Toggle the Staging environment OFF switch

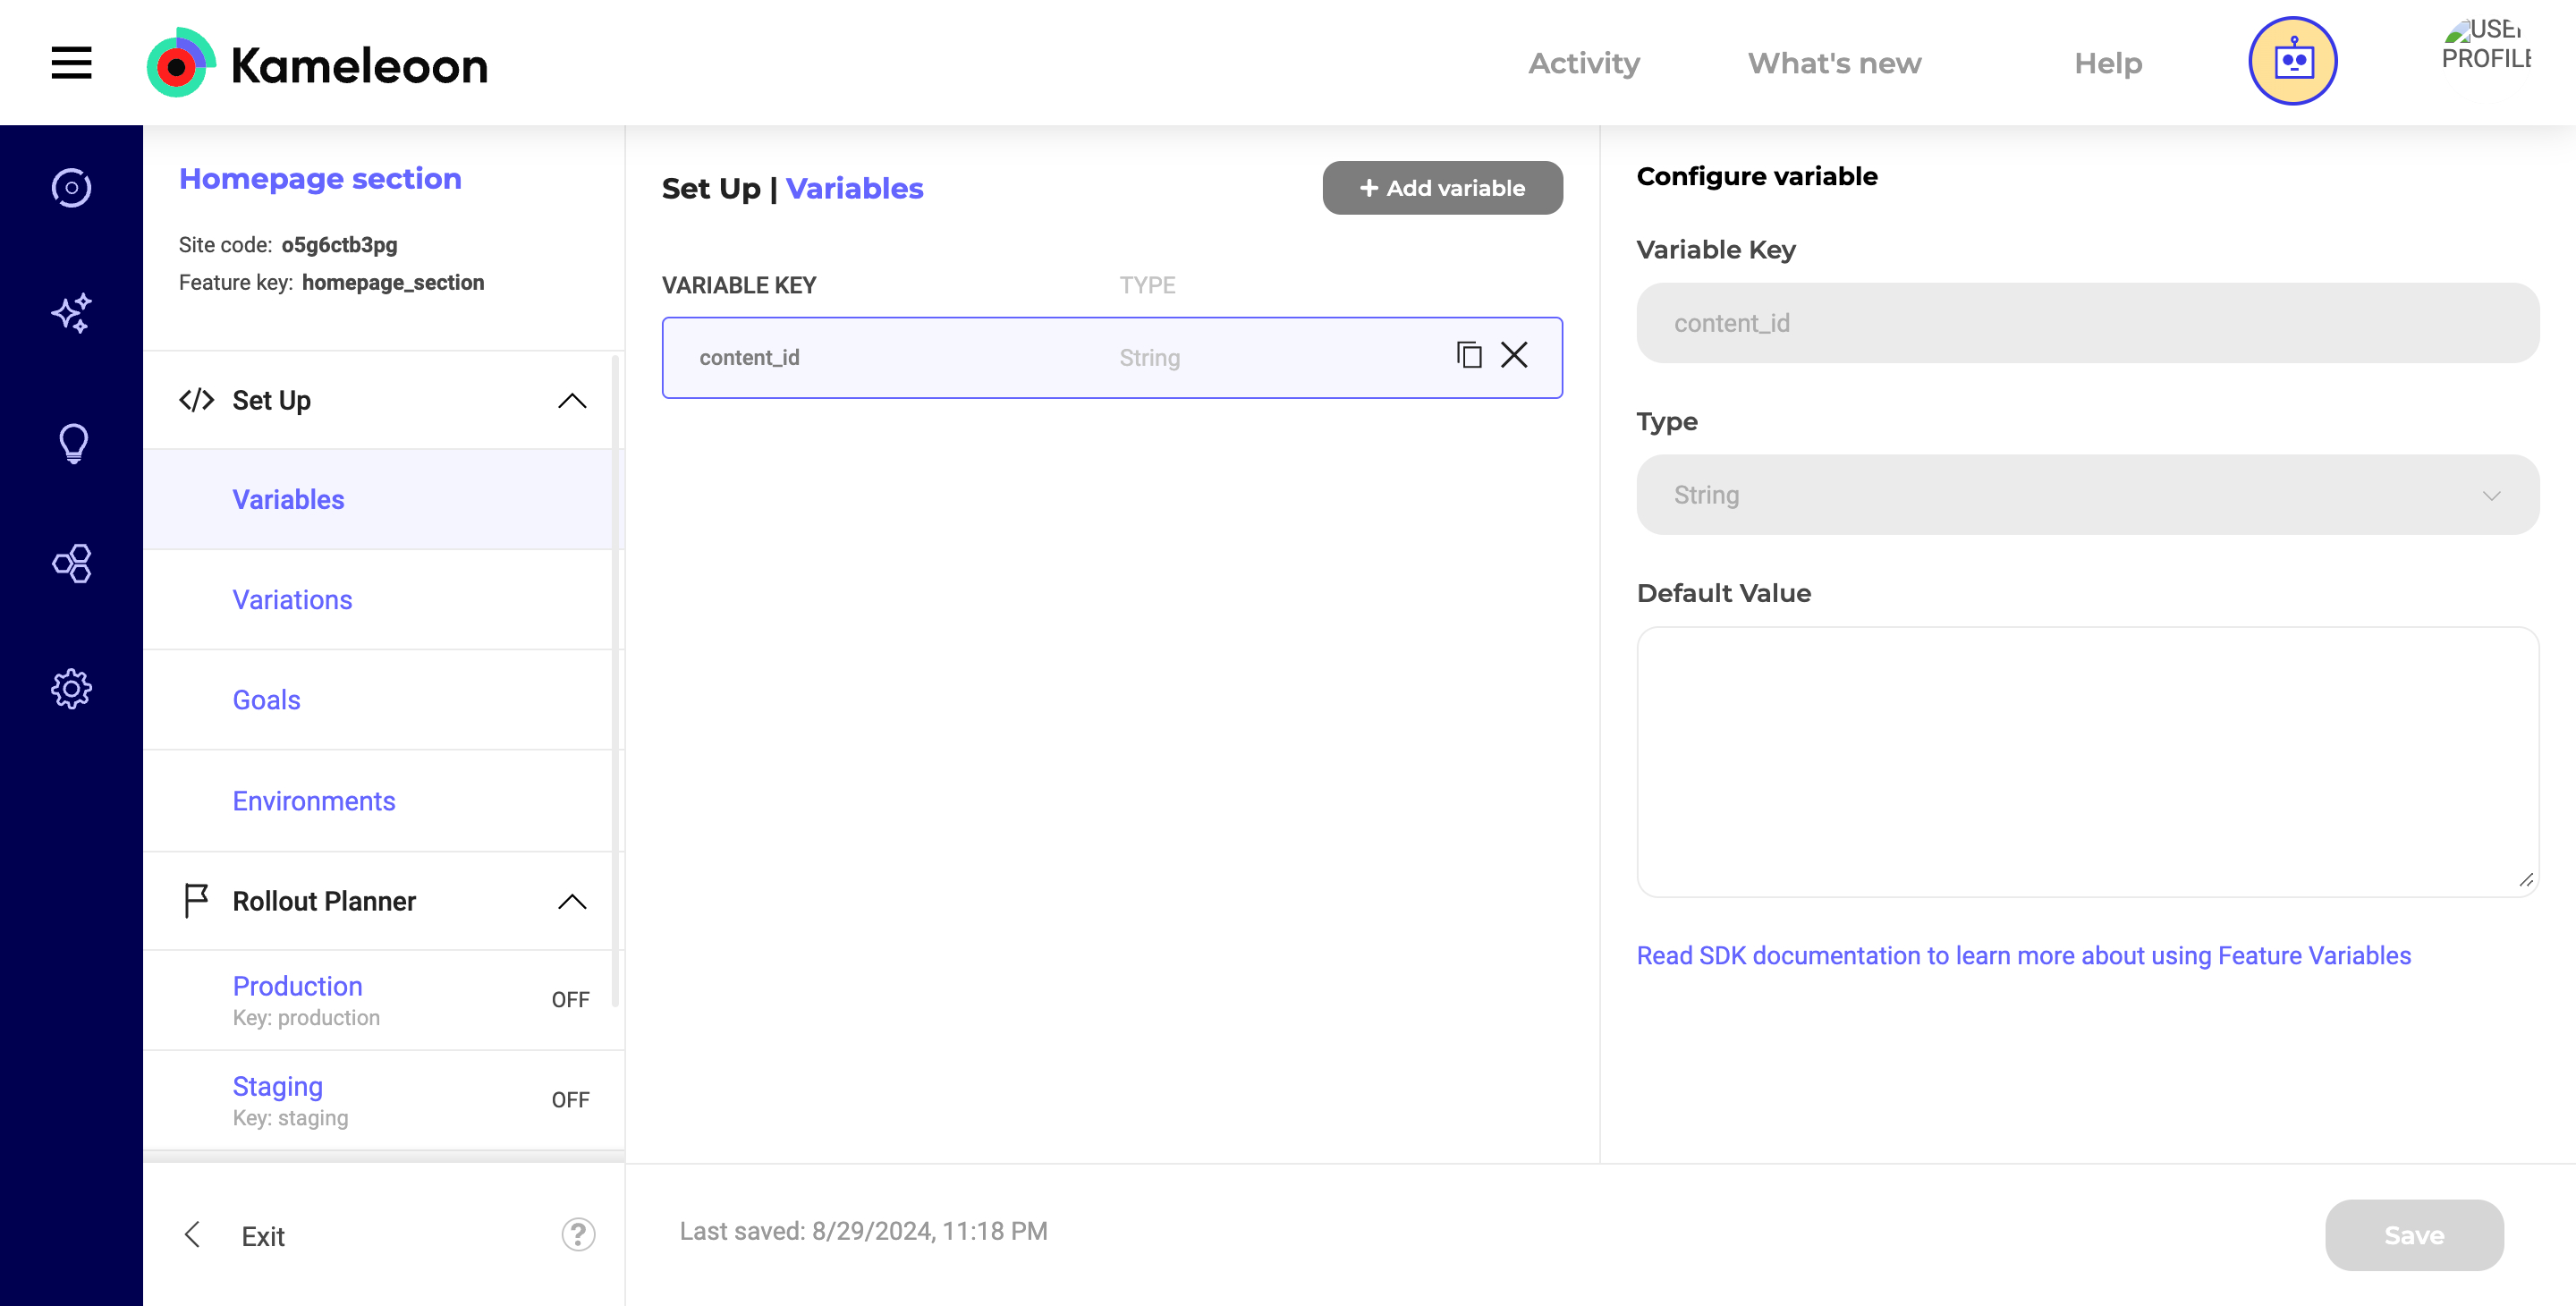pyautogui.click(x=570, y=1100)
